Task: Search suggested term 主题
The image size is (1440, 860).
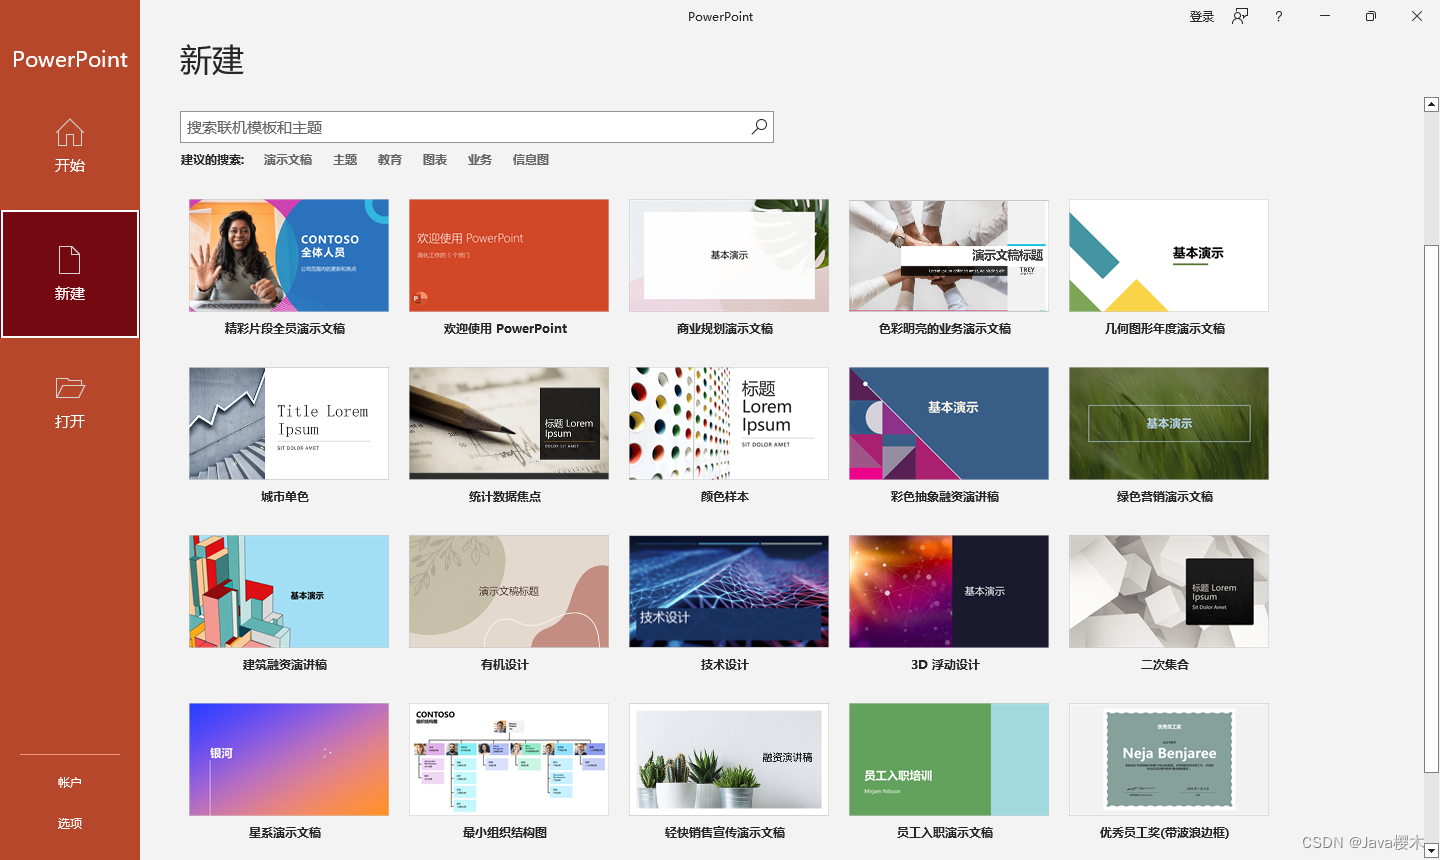Action: [x=345, y=160]
